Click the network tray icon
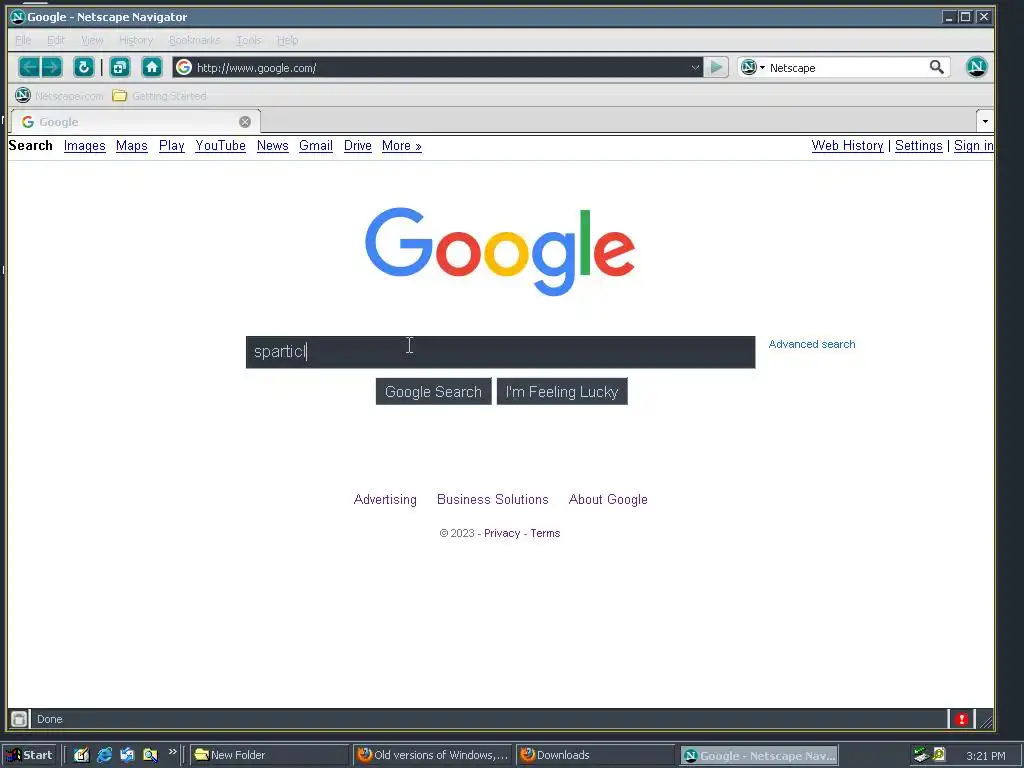1024x768 pixels. click(x=921, y=755)
